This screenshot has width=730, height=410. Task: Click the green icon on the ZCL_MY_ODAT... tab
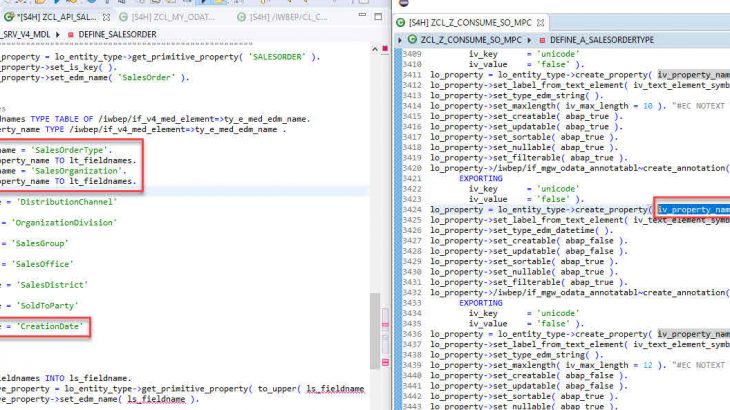pyautogui.click(x=123, y=17)
